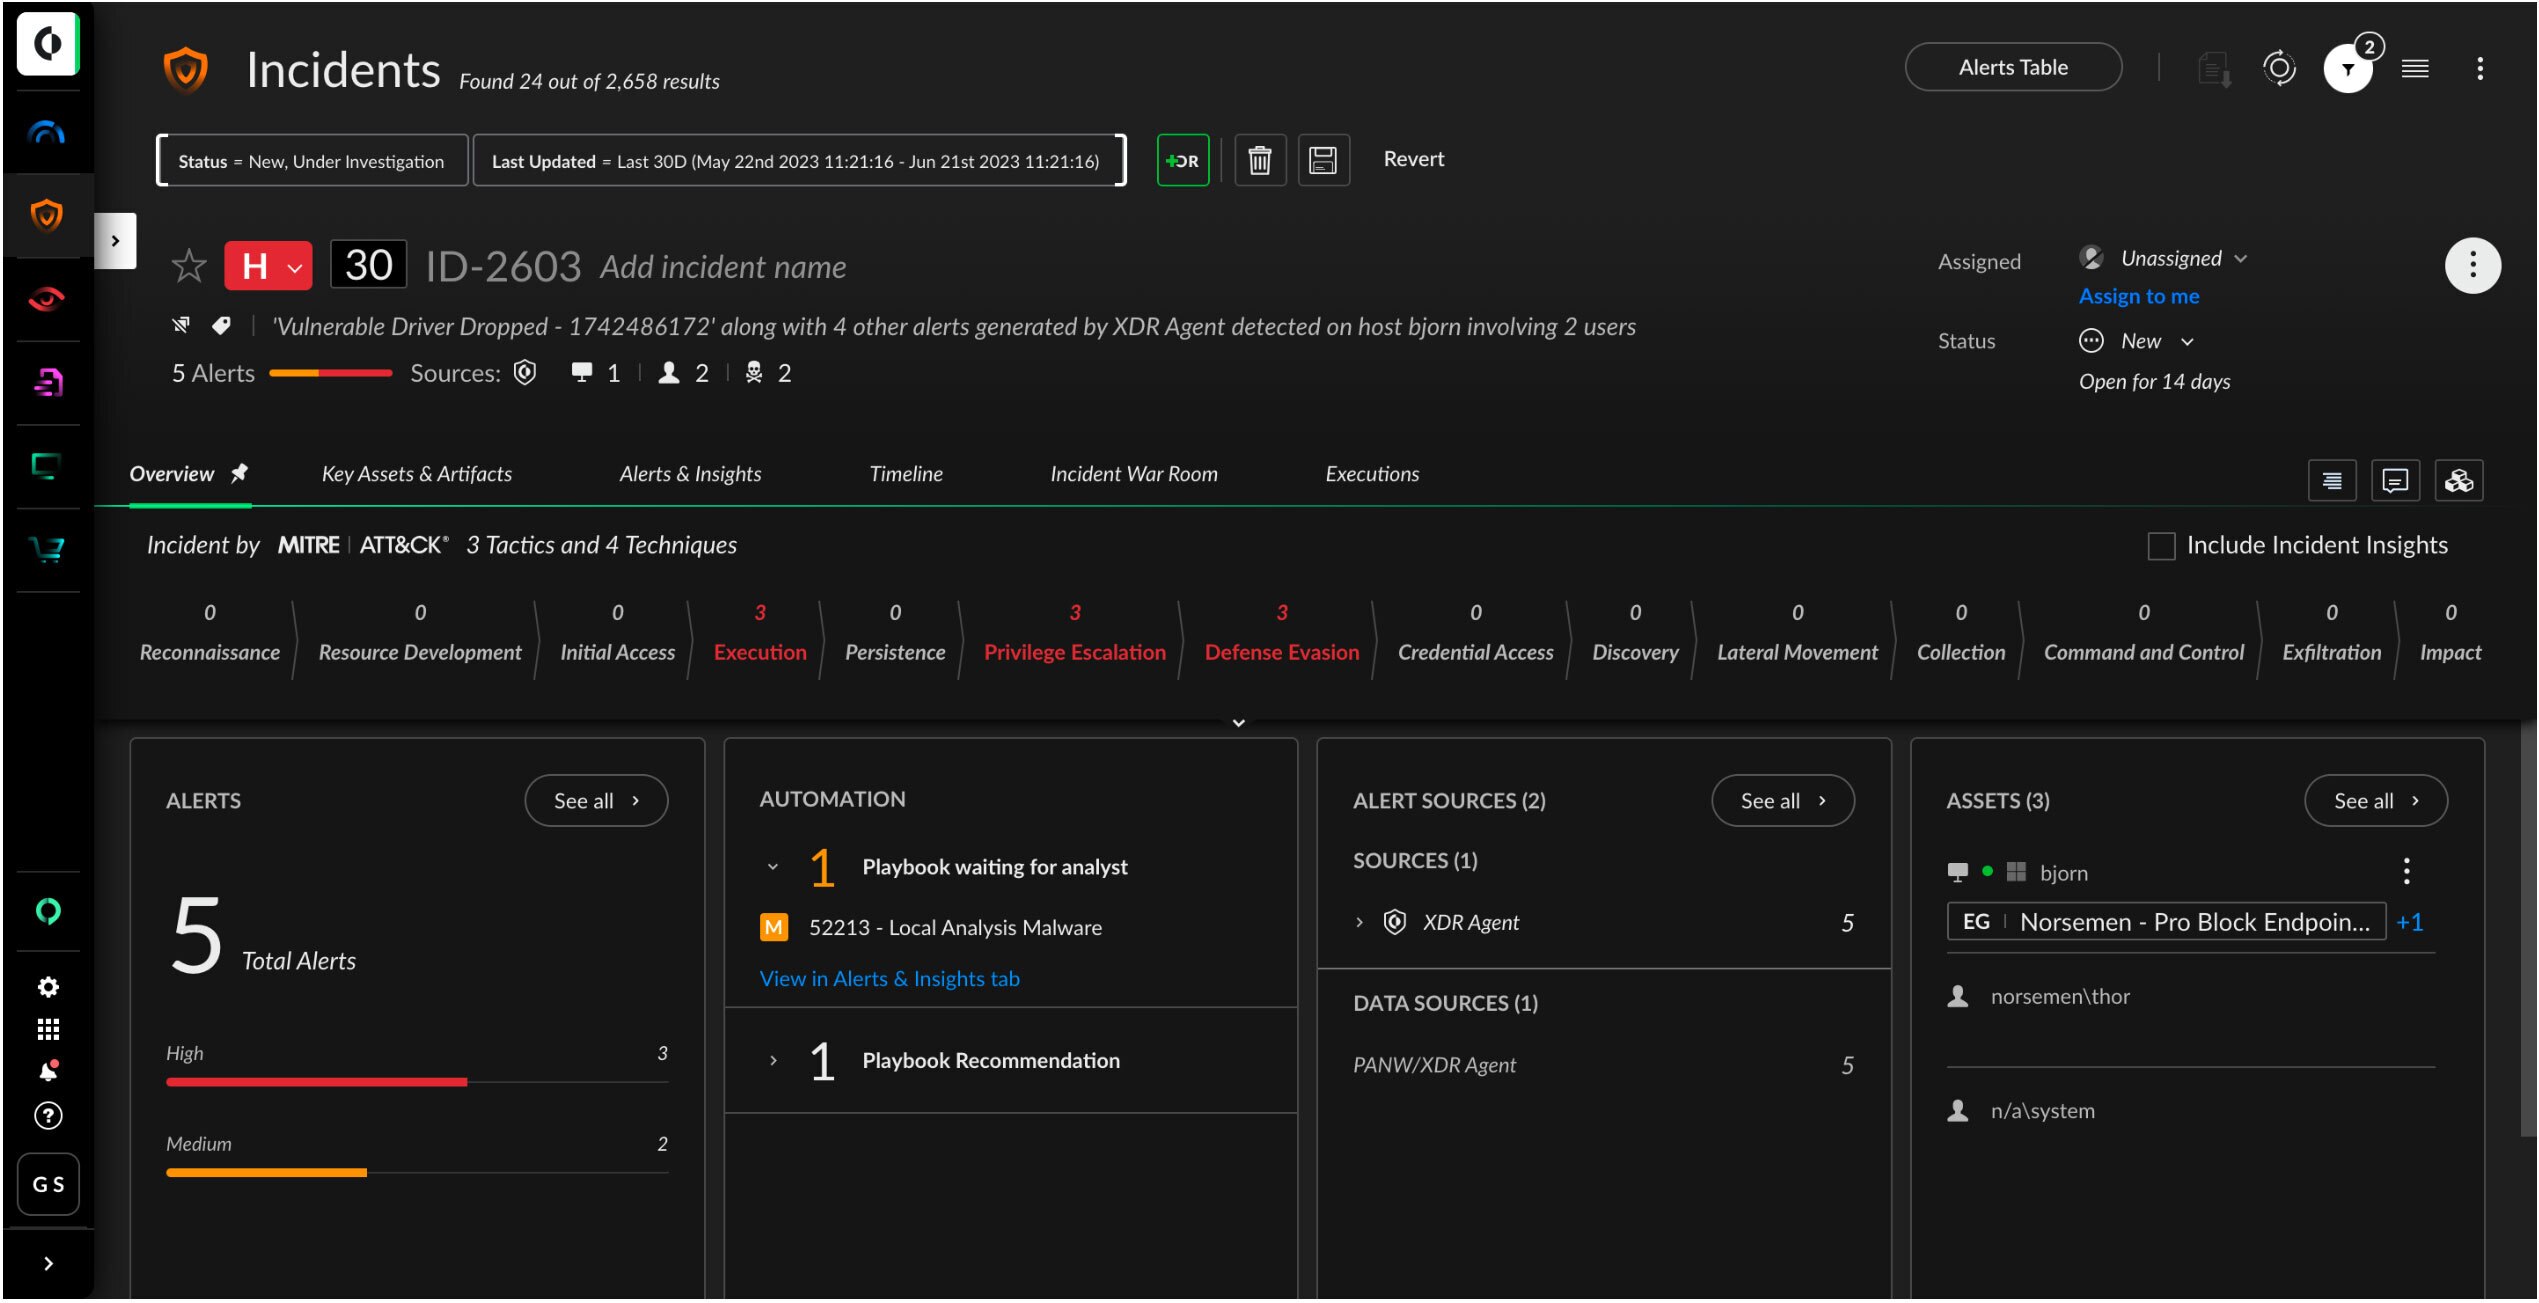This screenshot has width=2539, height=1303.
Task: Click the trash delete filter icon
Action: coord(1259,160)
